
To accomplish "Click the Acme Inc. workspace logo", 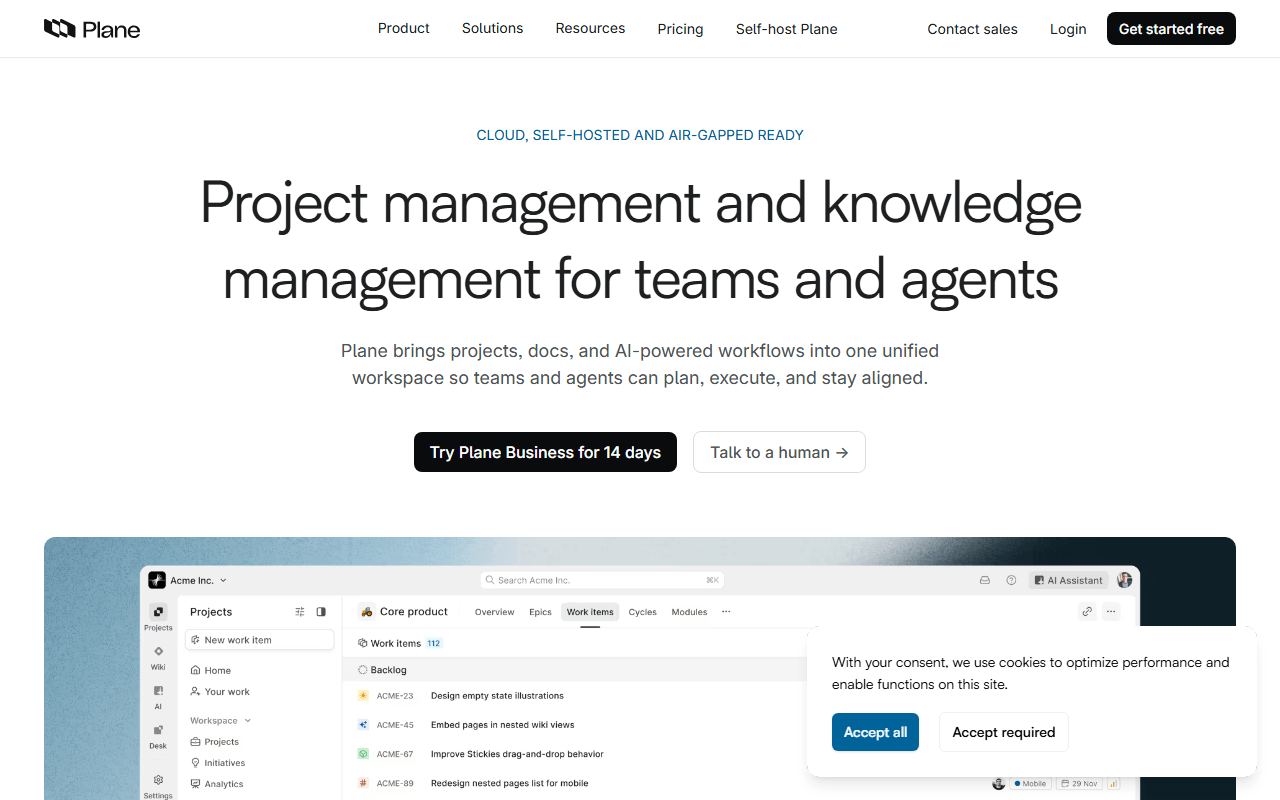I will tap(157, 580).
